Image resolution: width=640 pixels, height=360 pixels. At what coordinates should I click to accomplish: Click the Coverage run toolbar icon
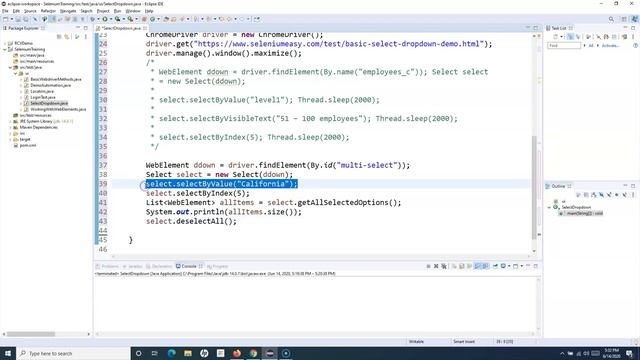point(118,19)
